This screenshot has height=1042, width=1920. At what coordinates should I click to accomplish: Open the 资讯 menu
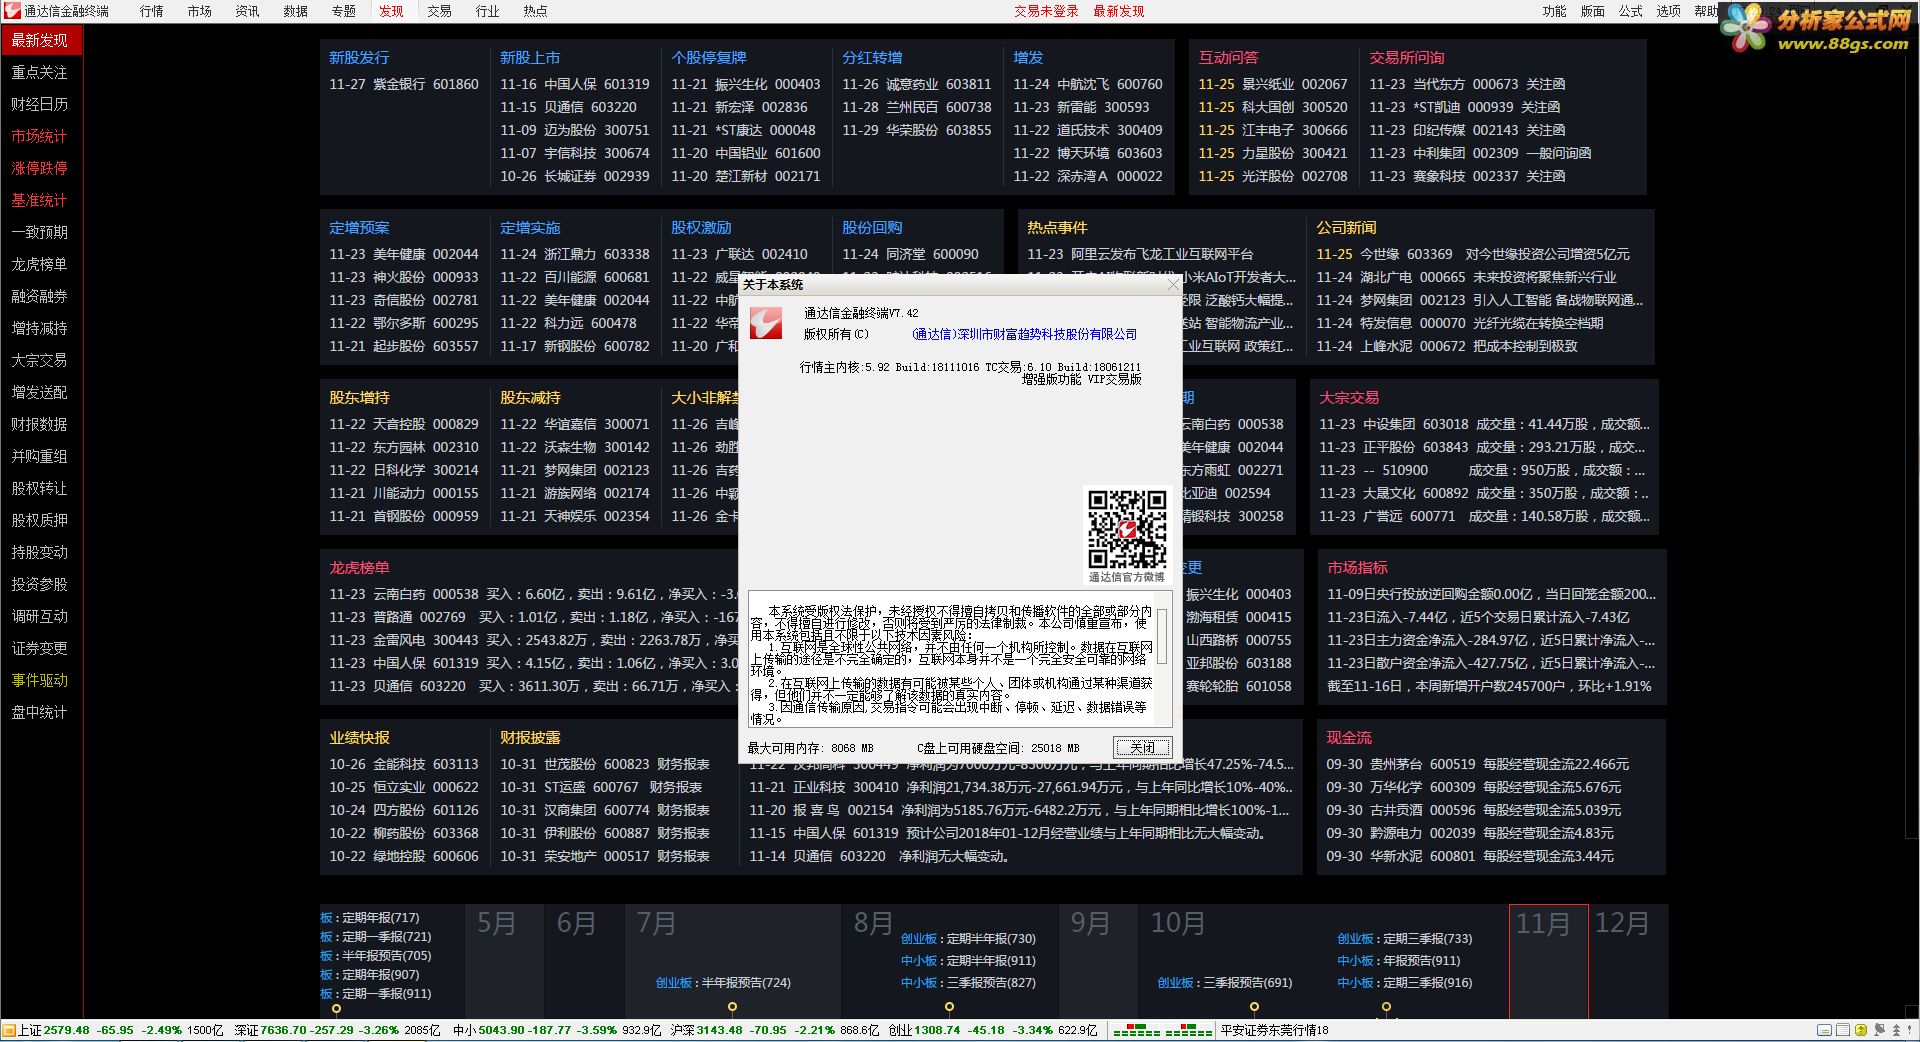[x=248, y=11]
